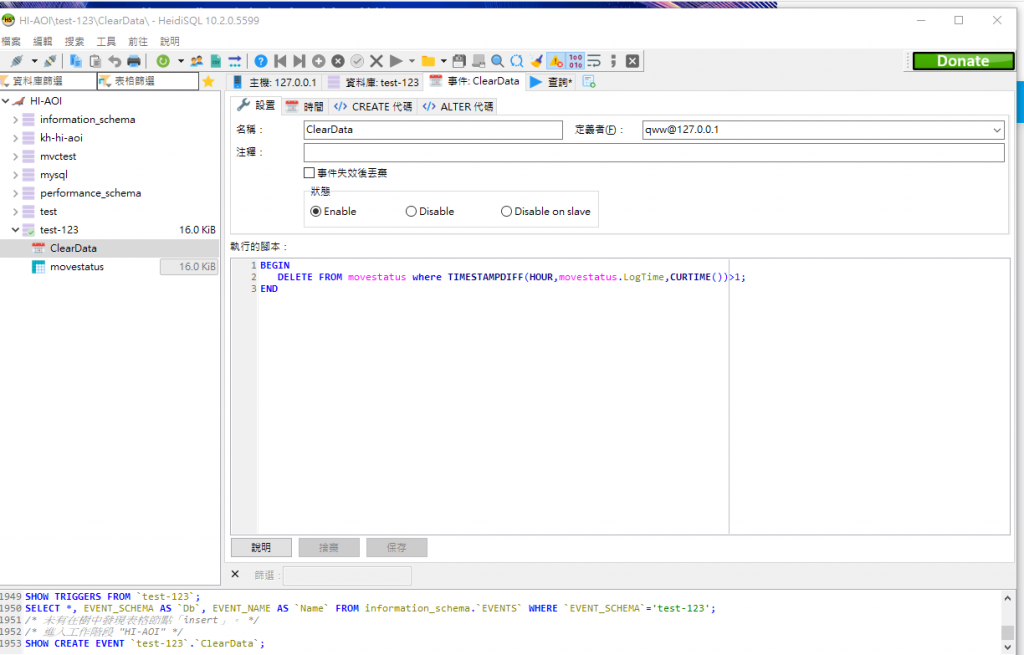Image resolution: width=1024 pixels, height=655 pixels.
Task: Expand the mysql database node
Action: click(15, 175)
